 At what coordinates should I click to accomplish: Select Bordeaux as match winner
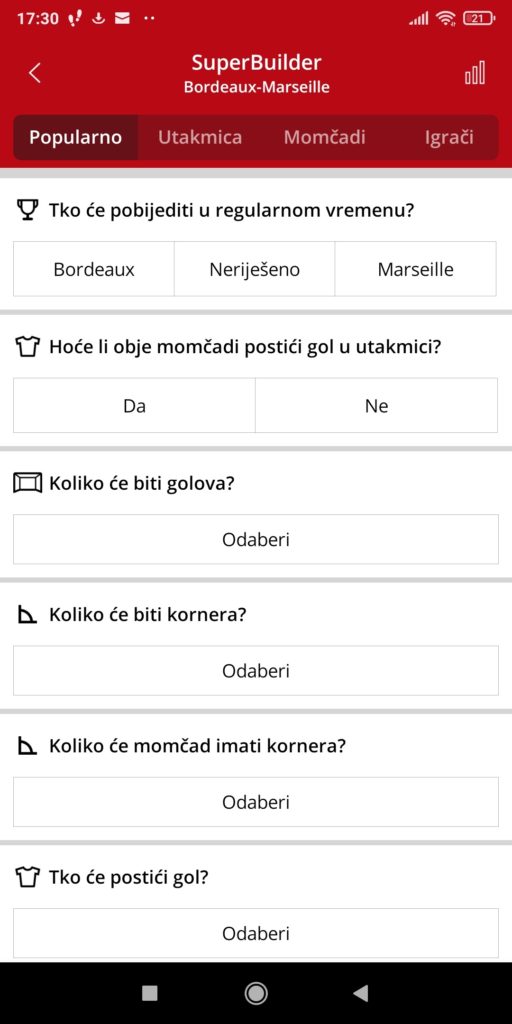[x=94, y=269]
